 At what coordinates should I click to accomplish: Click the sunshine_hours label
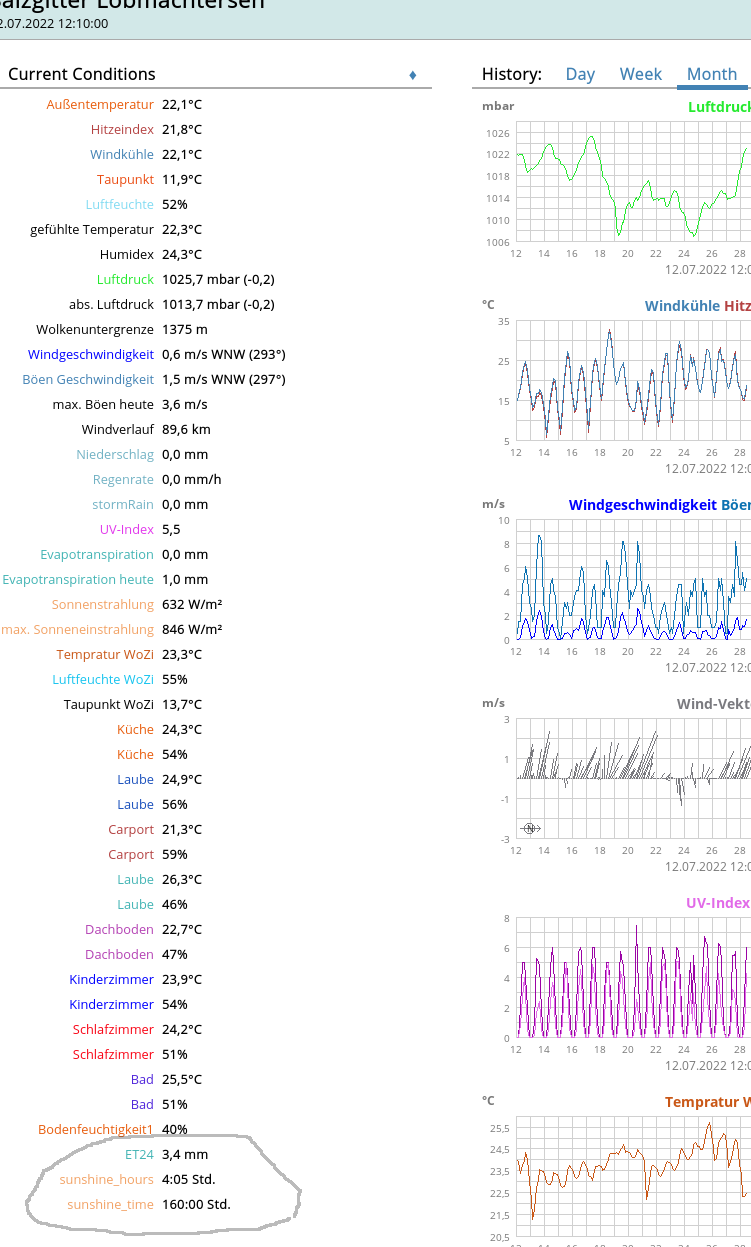coord(107,1179)
